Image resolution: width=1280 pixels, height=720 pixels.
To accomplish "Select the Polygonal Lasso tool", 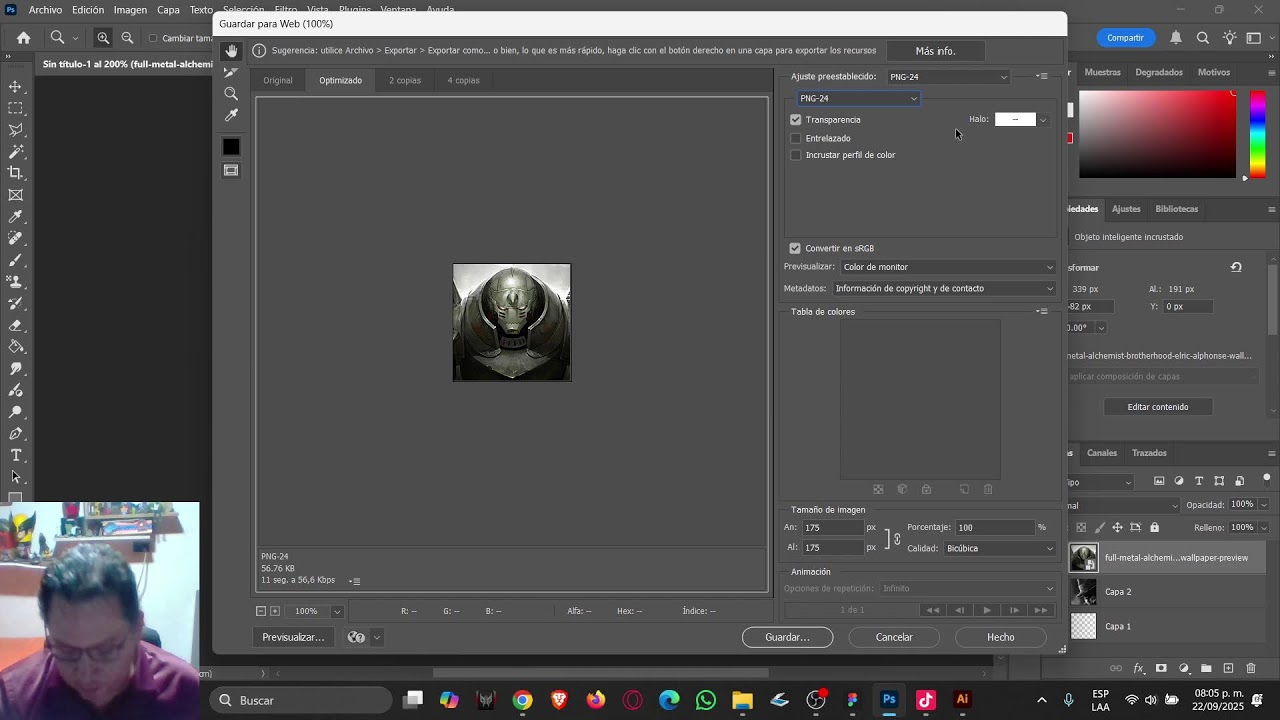I will coord(15,130).
